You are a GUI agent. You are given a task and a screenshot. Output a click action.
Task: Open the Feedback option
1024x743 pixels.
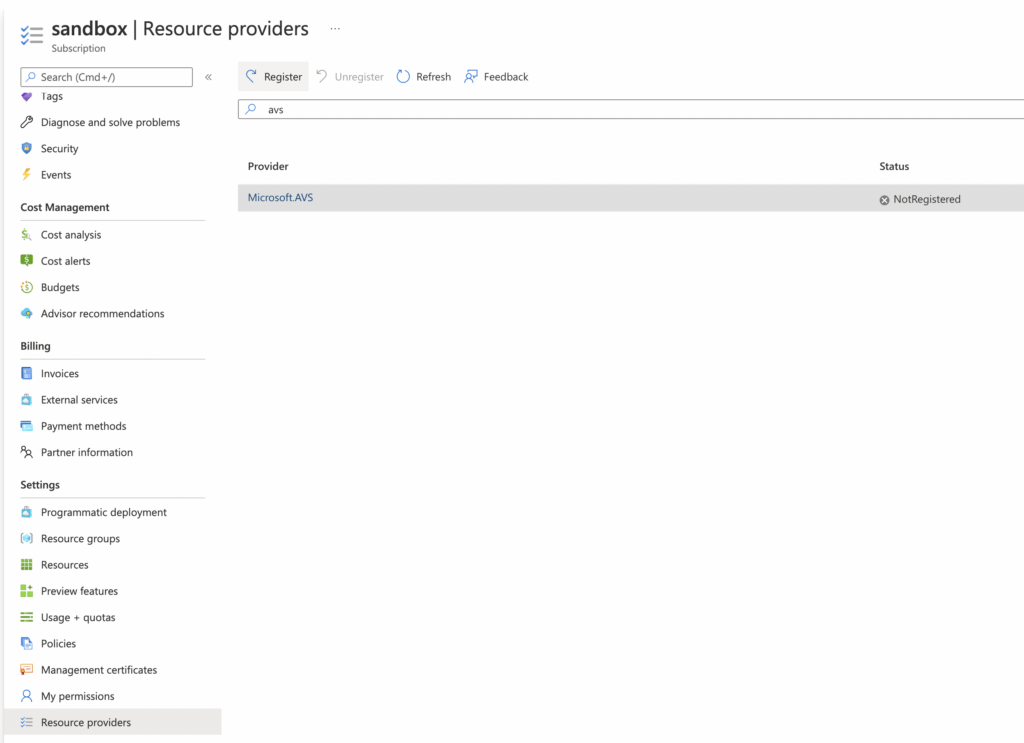[x=496, y=77]
